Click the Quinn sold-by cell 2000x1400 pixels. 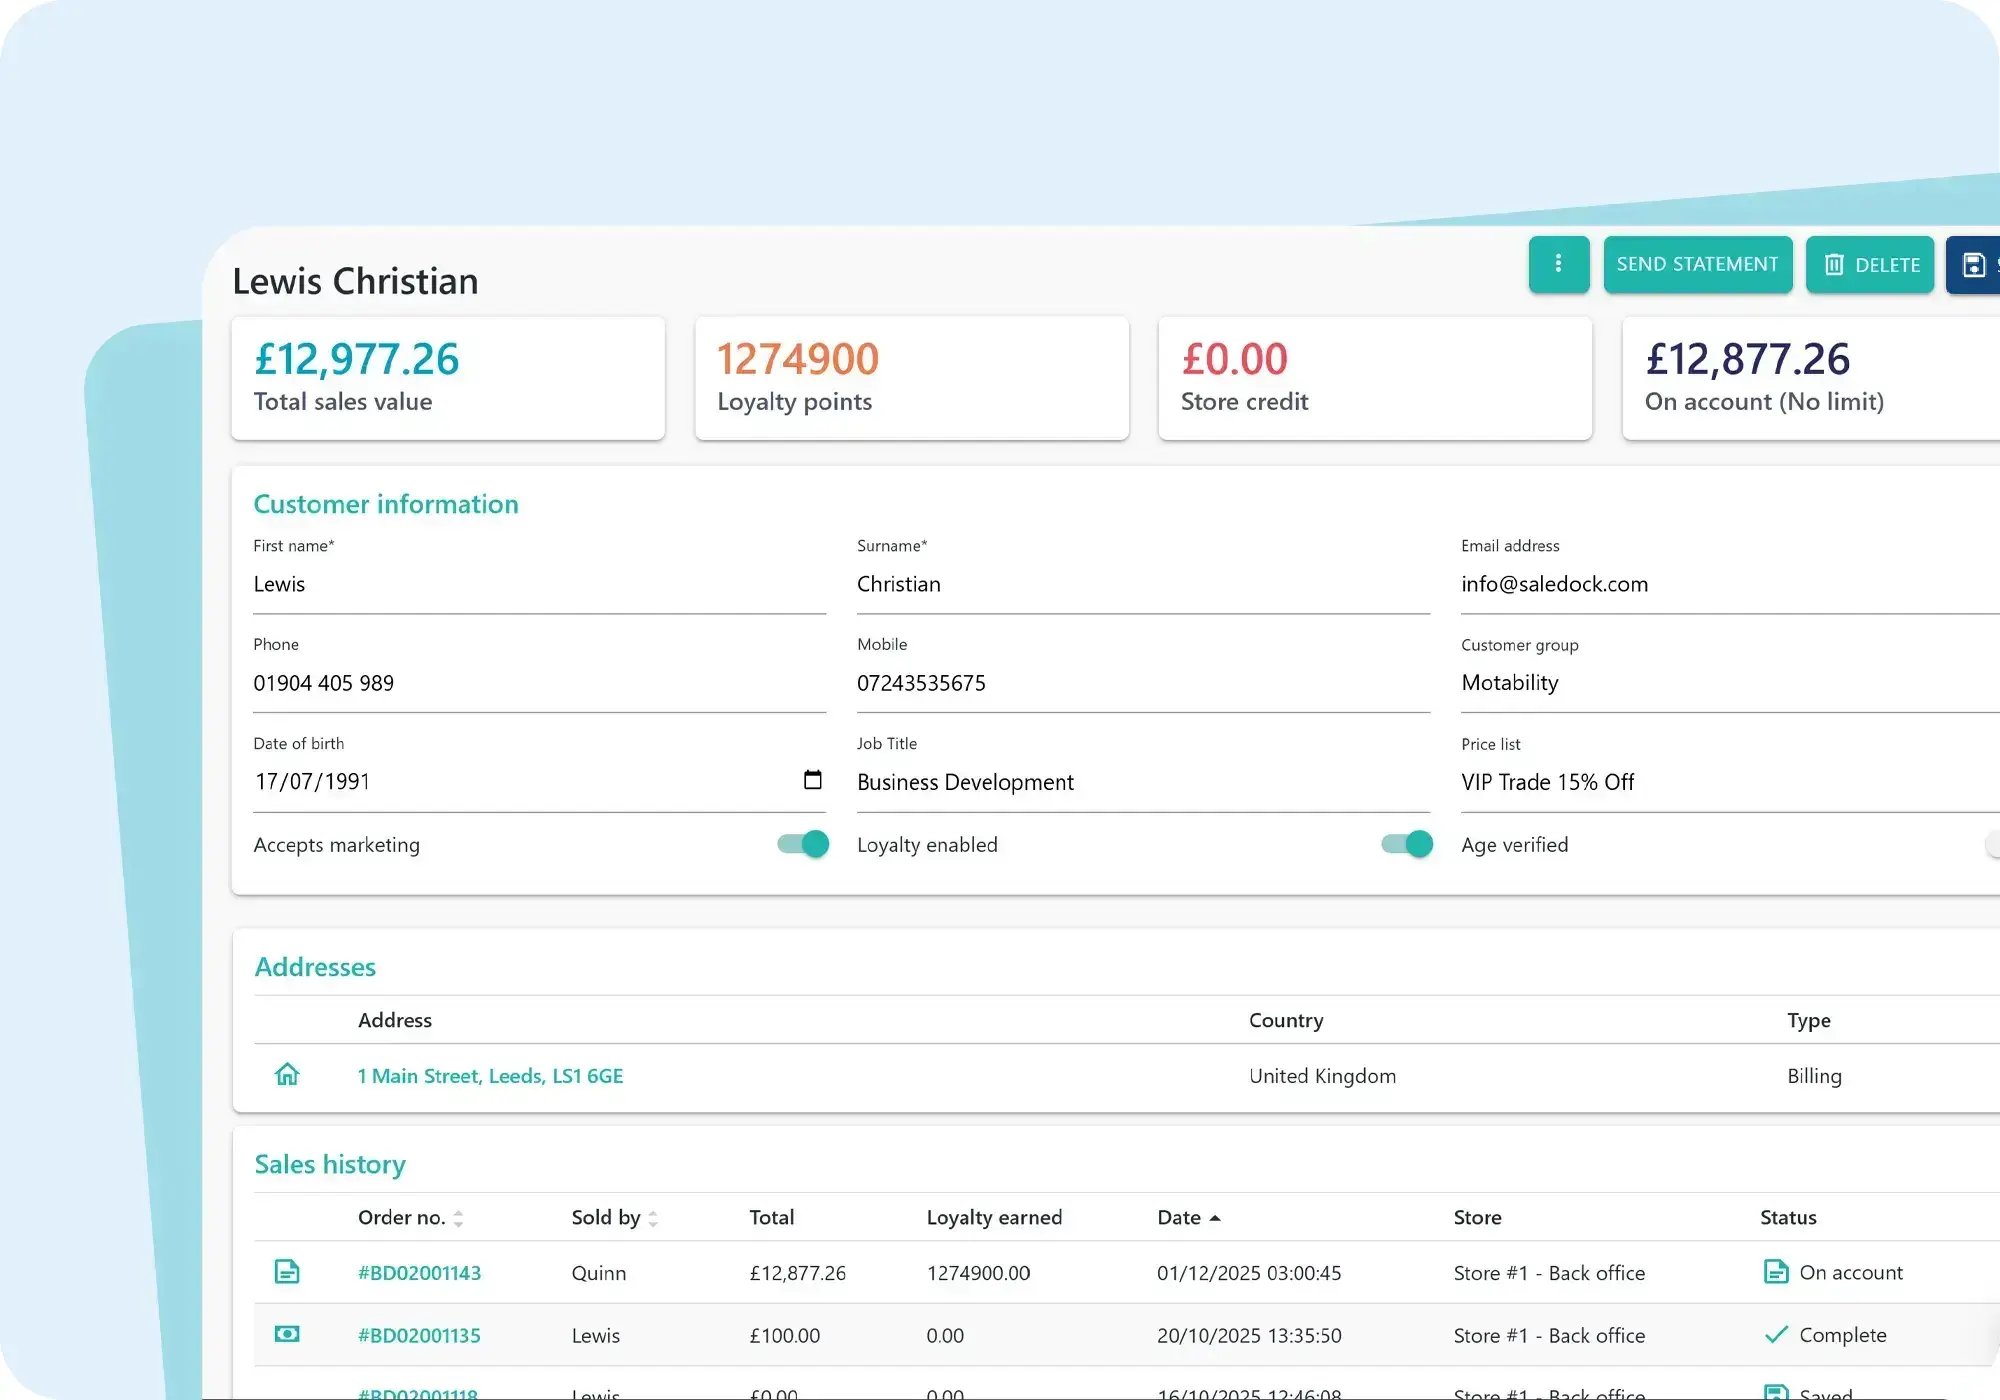click(598, 1273)
